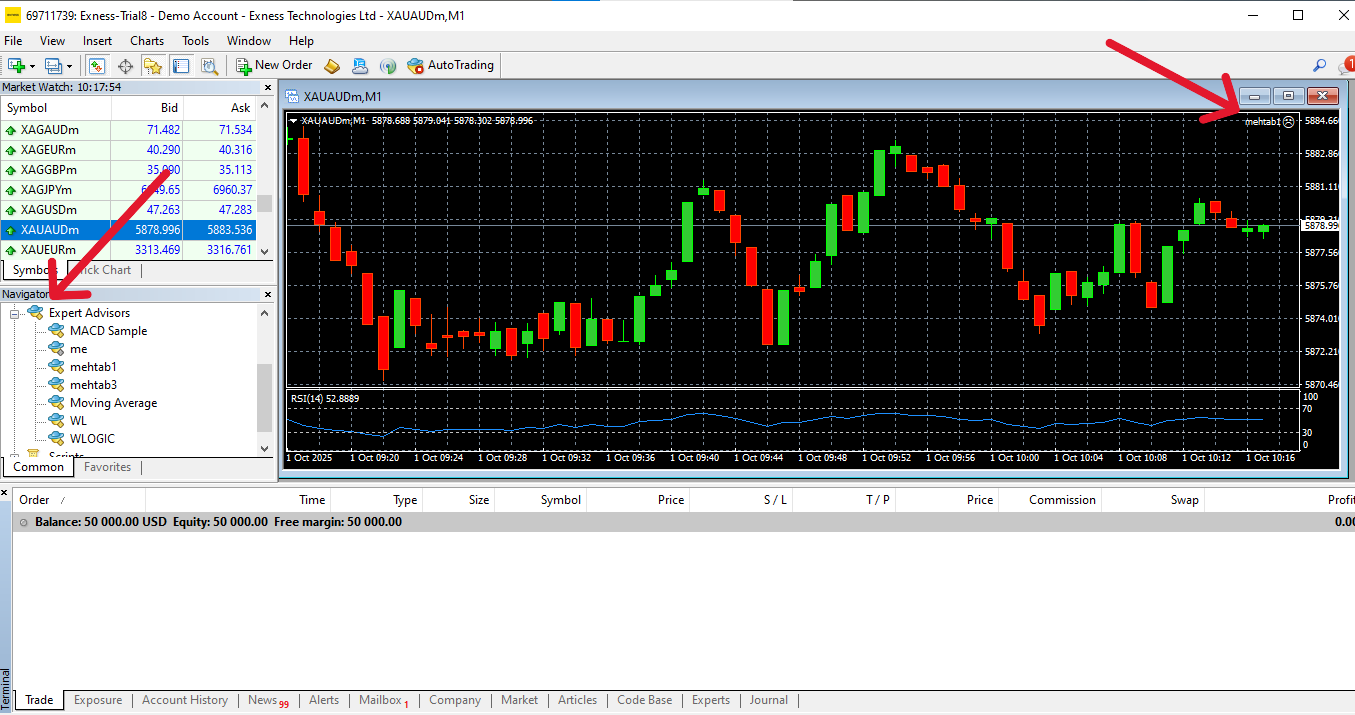Open the new chart dropdown arrow

(32, 66)
